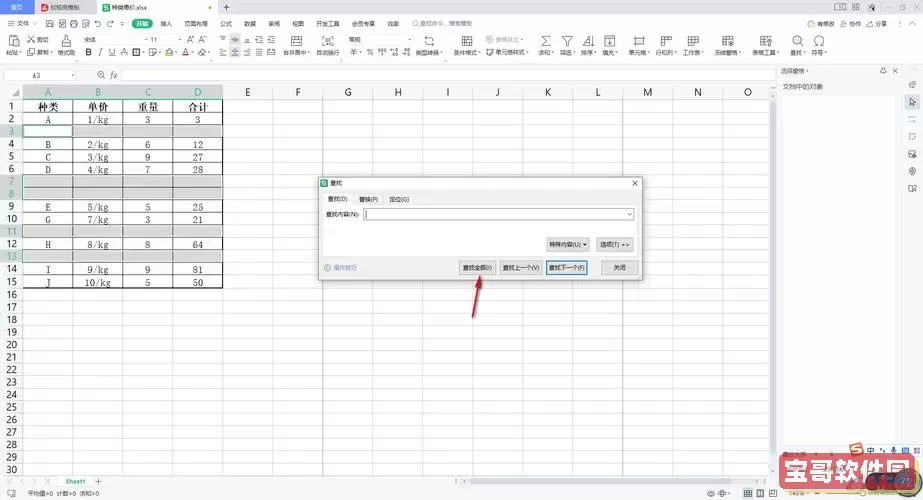Switch to the Page Layout ribbon tab
The width and height of the screenshot is (923, 500).
pyautogui.click(x=195, y=24)
